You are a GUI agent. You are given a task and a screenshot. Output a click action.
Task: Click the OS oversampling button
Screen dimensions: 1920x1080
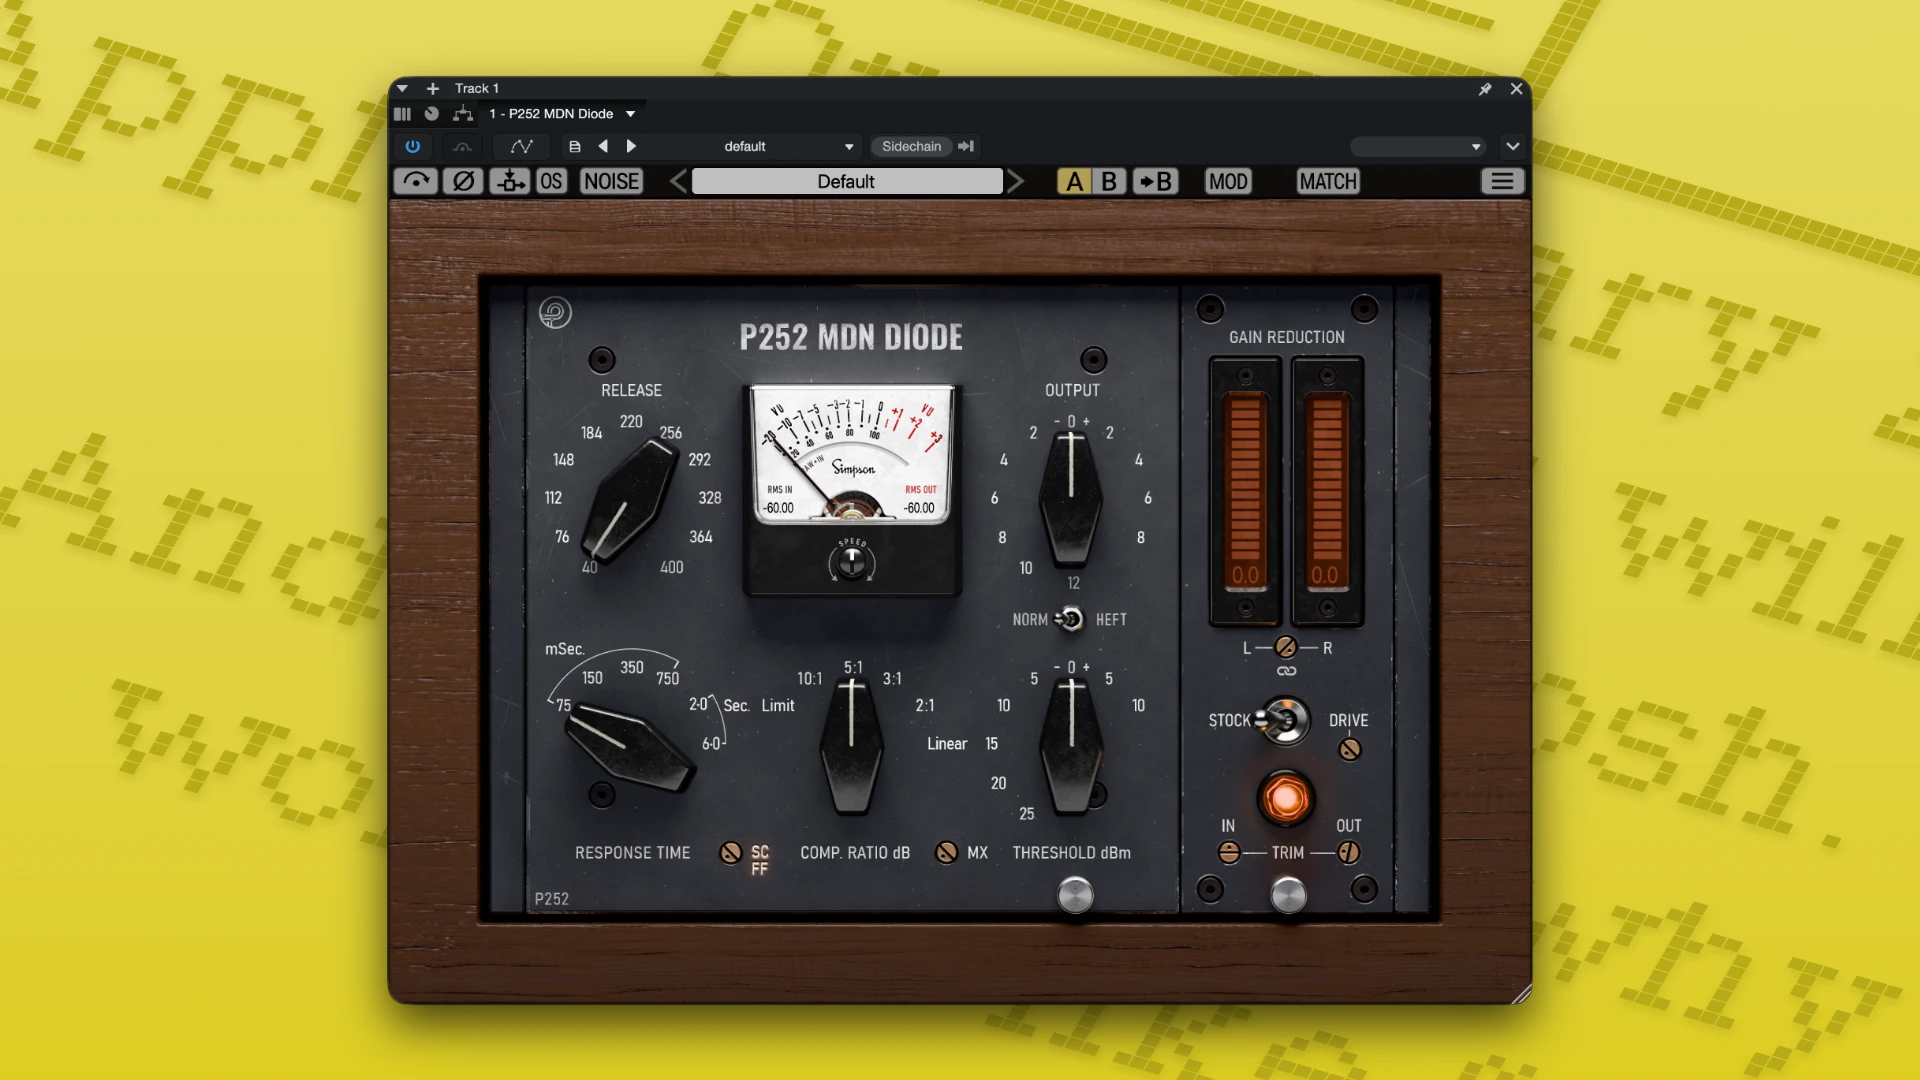pos(551,181)
